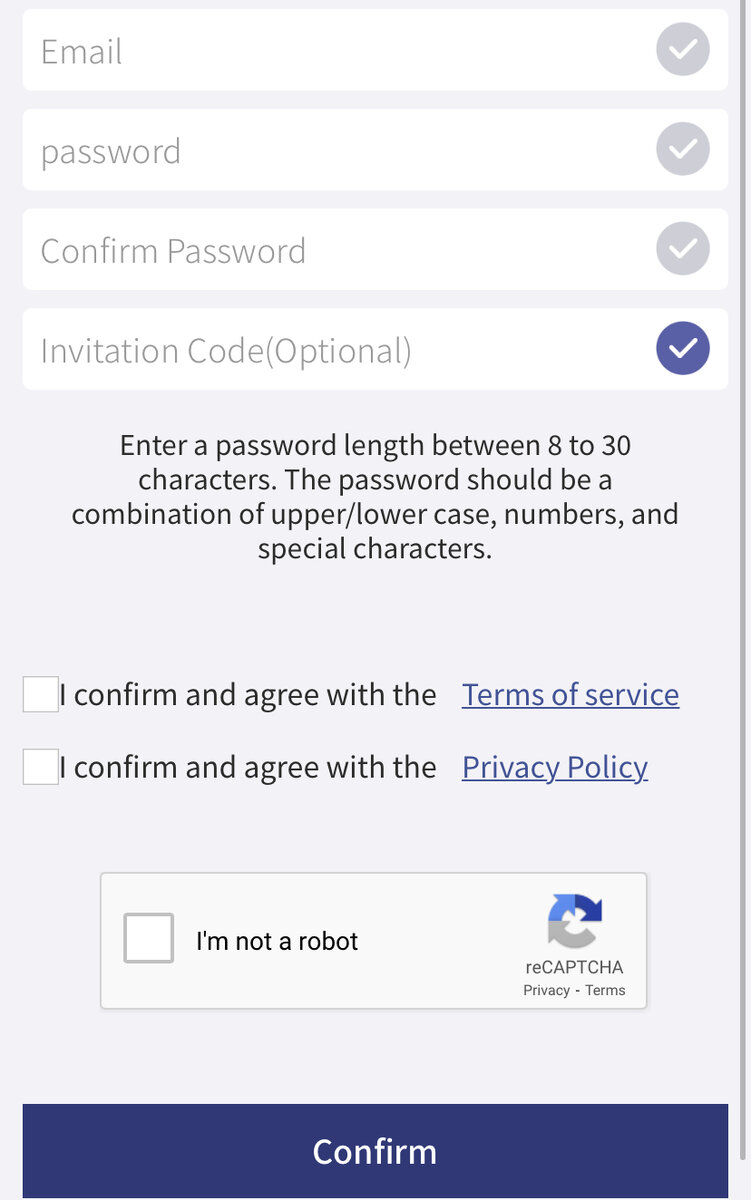Click the blue checkmark icon beside Invitation Code

683,349
